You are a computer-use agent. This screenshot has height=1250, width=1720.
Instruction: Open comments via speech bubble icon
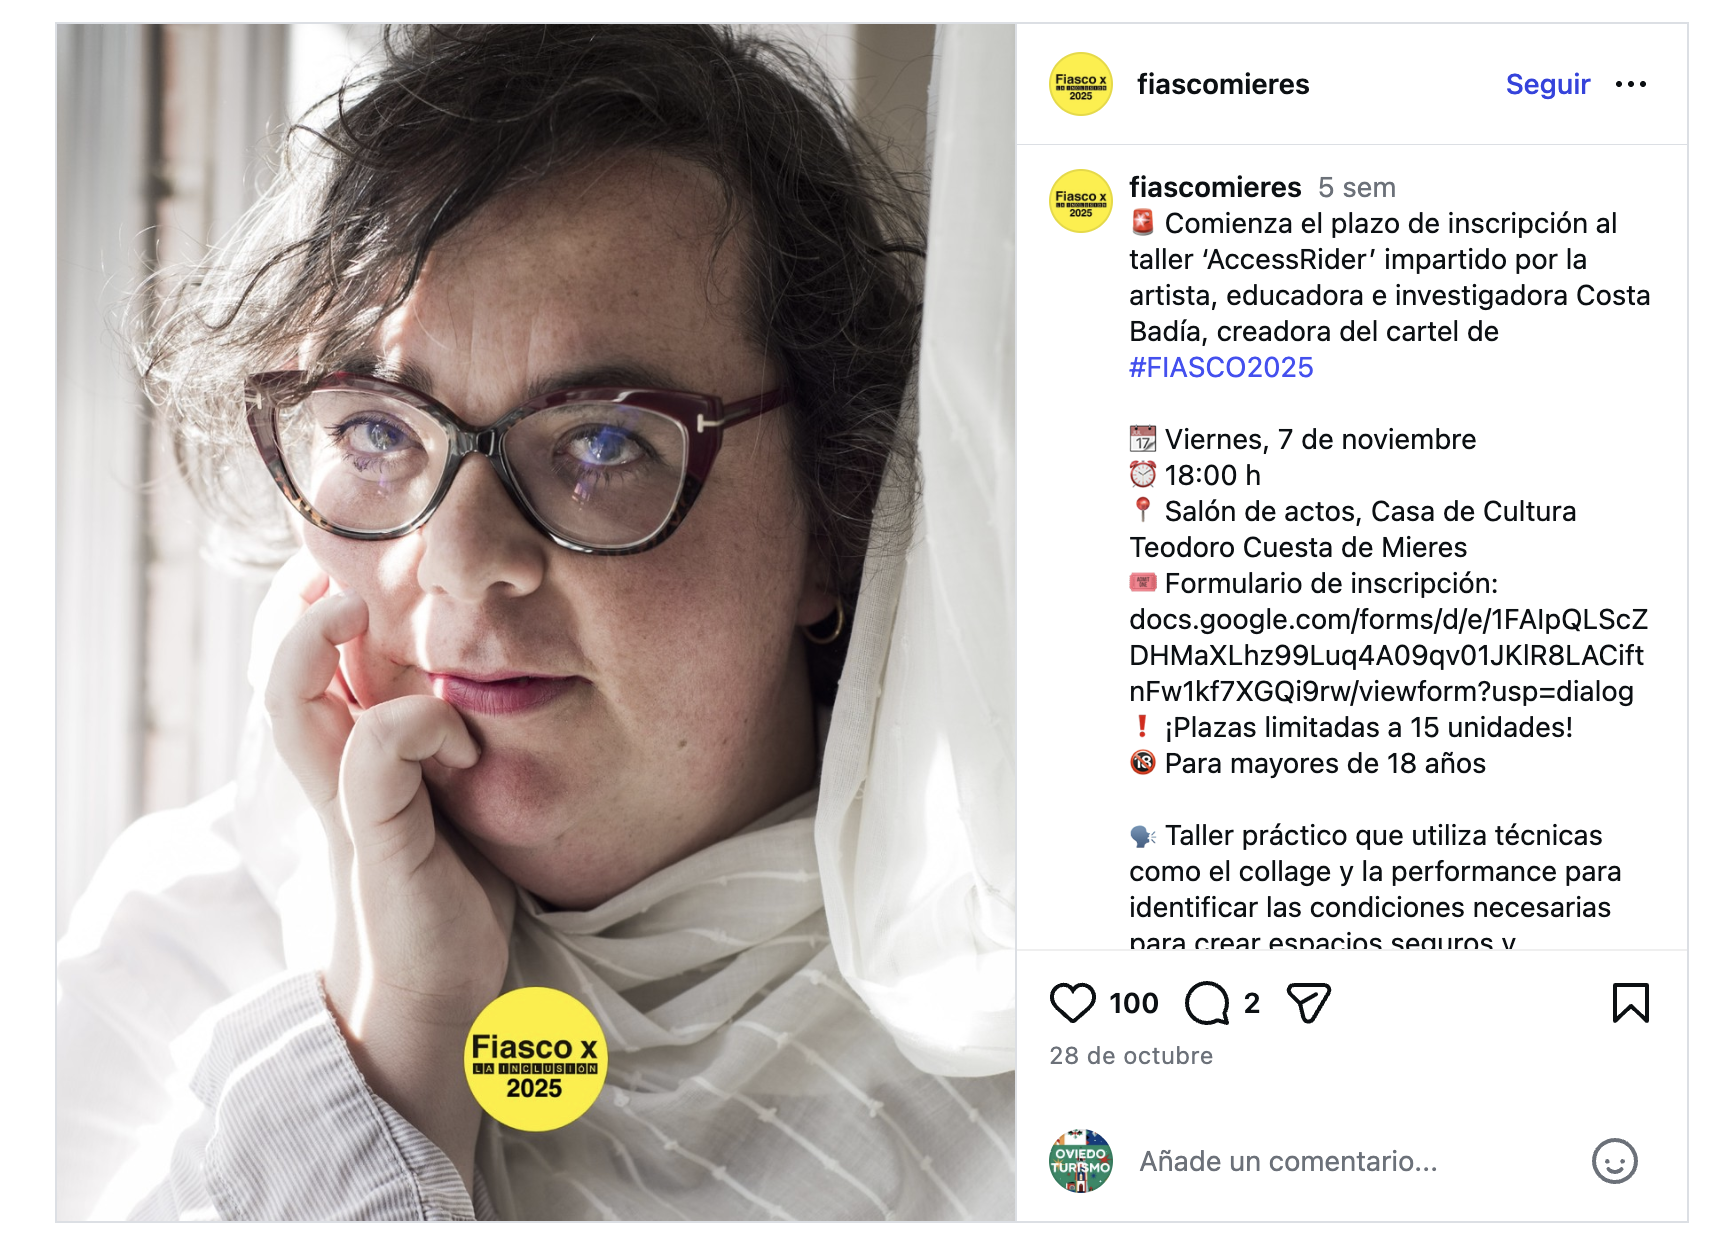(1207, 1003)
